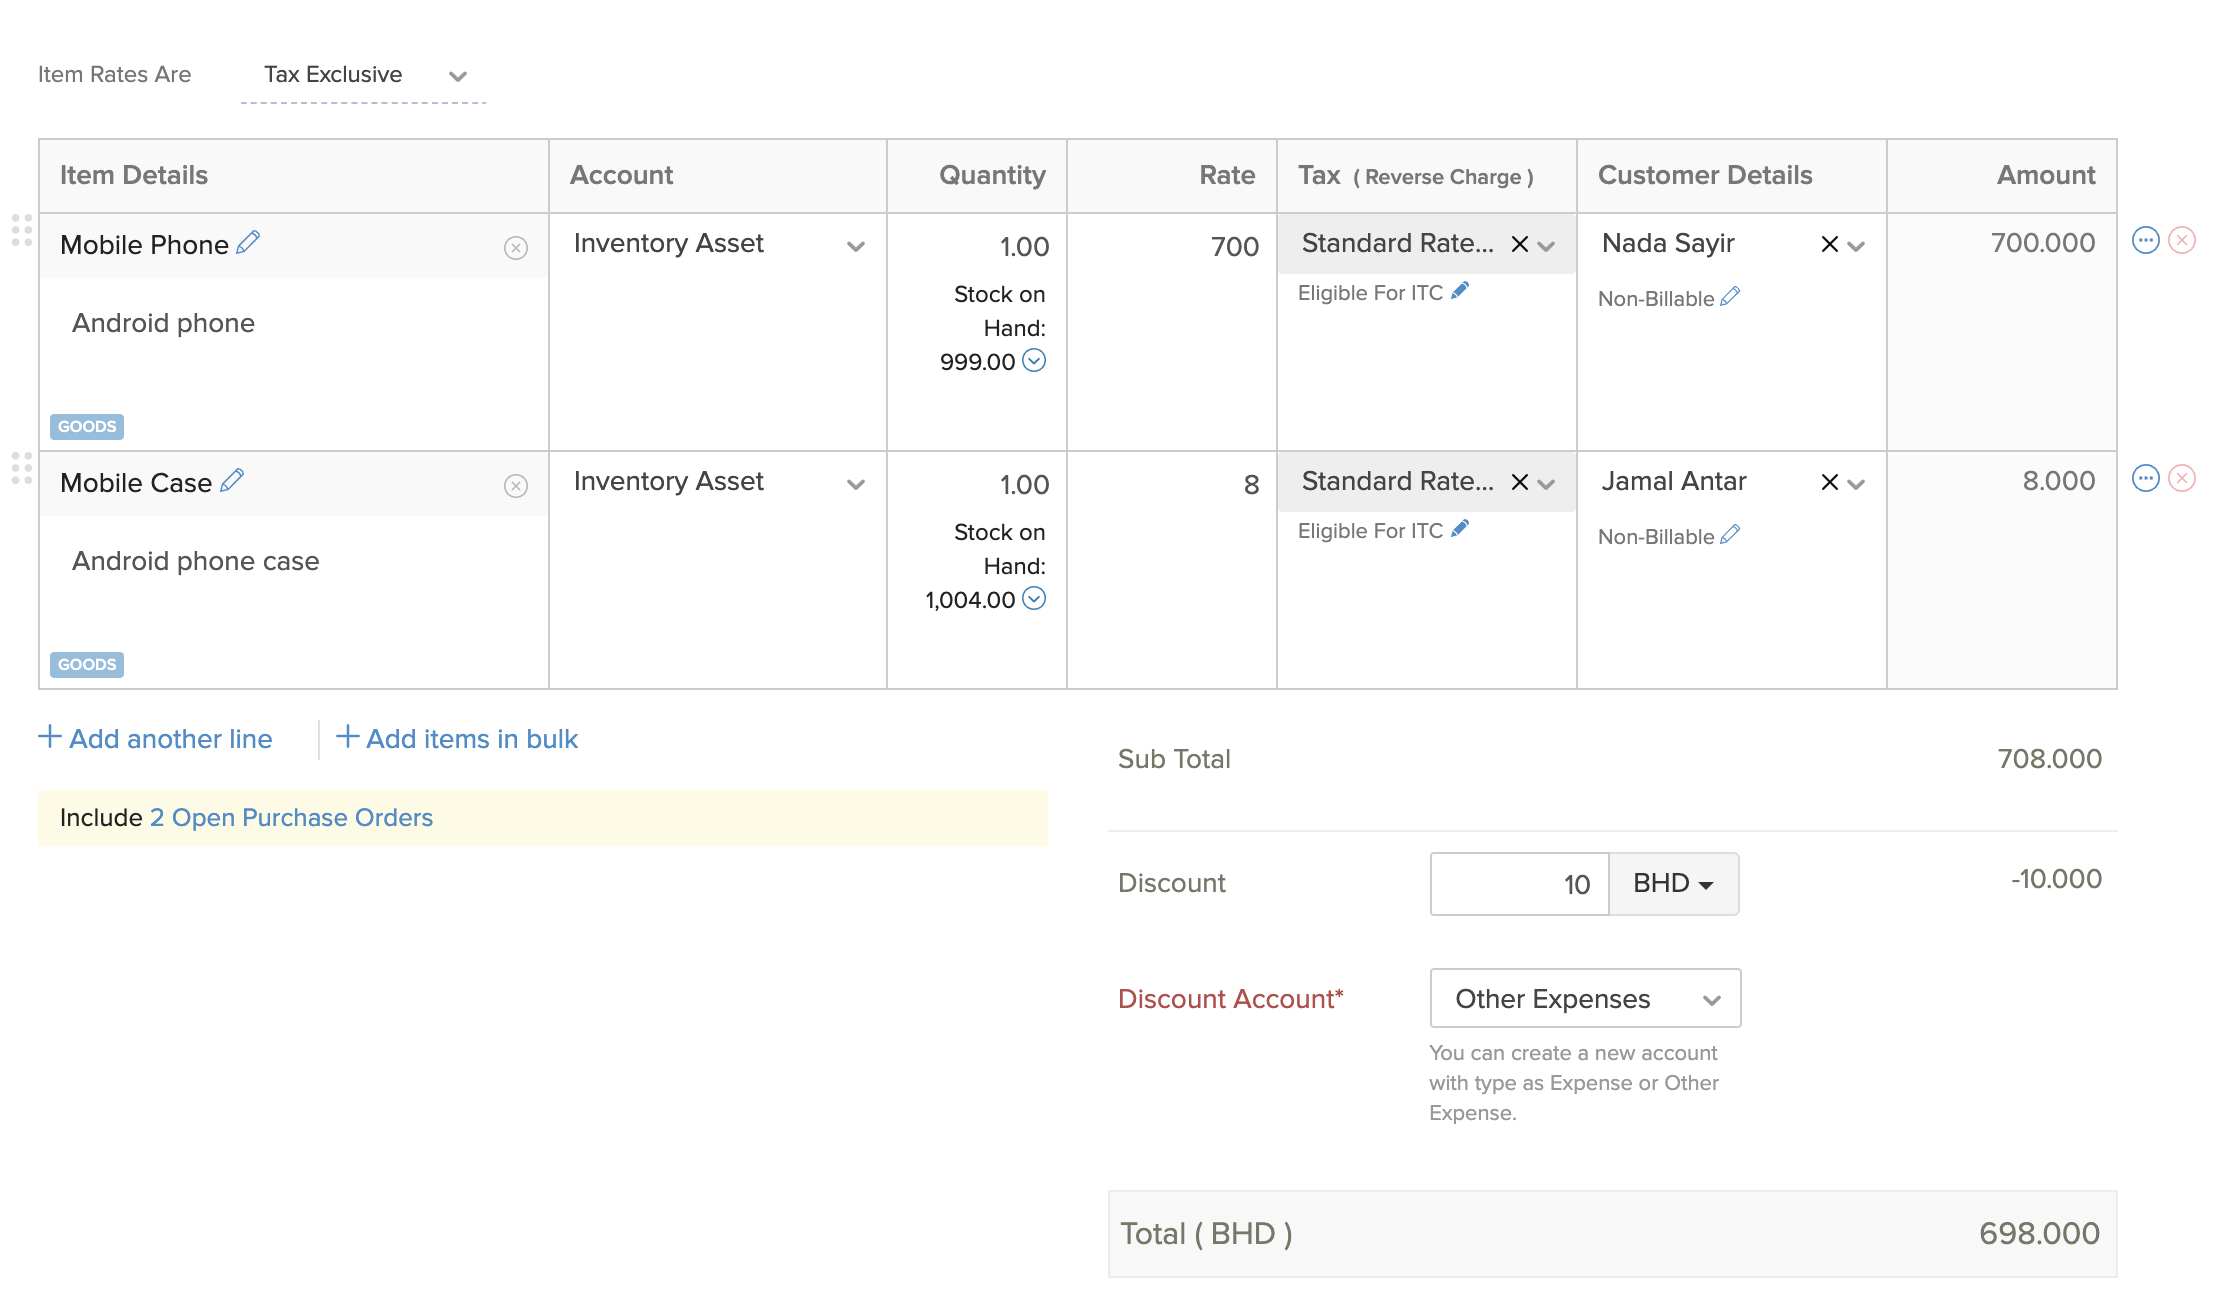Clear the Standard Rate tax on Mobile Case row
The height and width of the screenshot is (1314, 2222).
(x=1519, y=483)
